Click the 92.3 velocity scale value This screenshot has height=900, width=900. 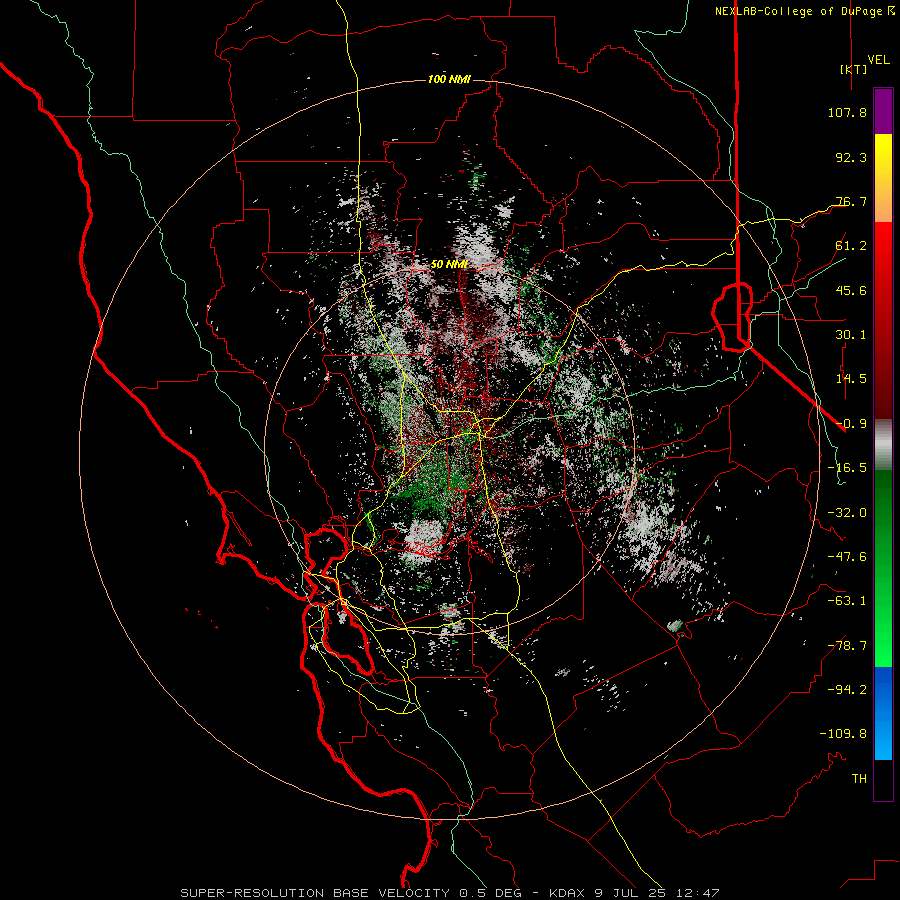click(x=851, y=157)
